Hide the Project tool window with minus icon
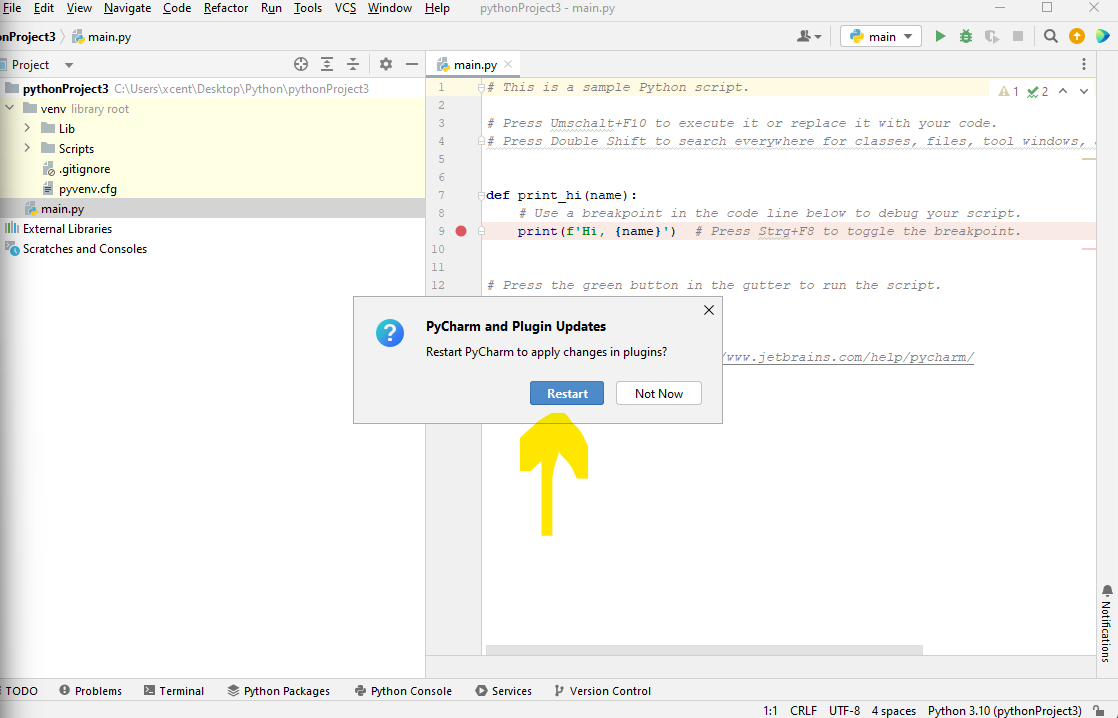 (x=411, y=64)
